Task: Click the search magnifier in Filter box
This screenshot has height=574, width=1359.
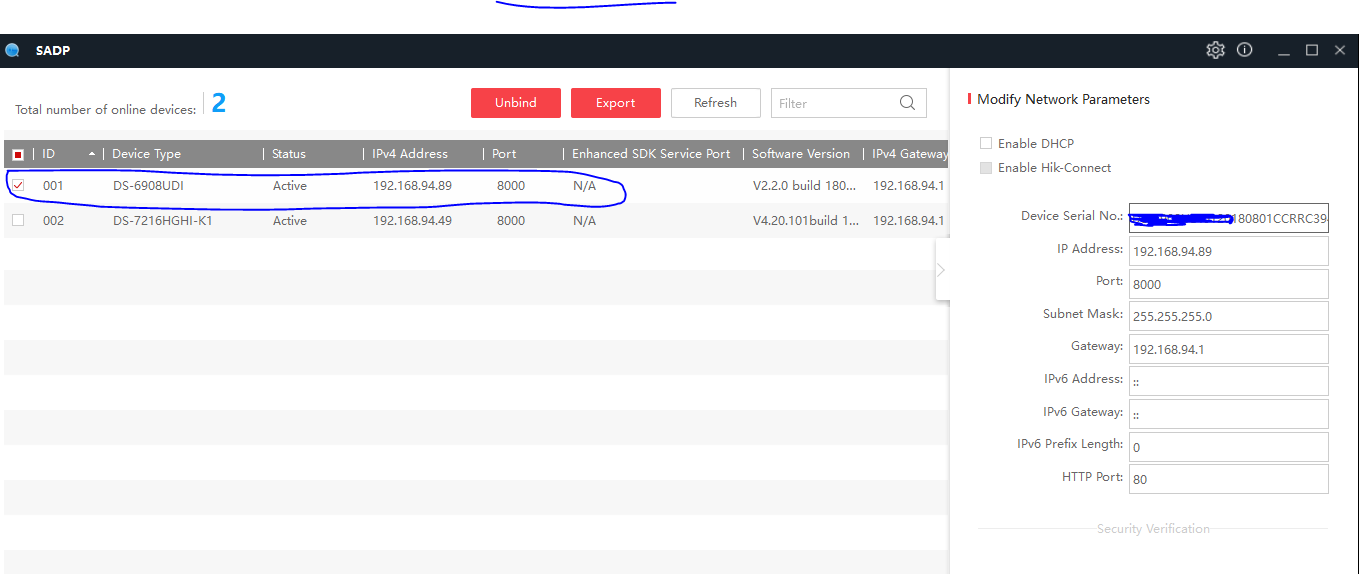Action: click(x=907, y=103)
